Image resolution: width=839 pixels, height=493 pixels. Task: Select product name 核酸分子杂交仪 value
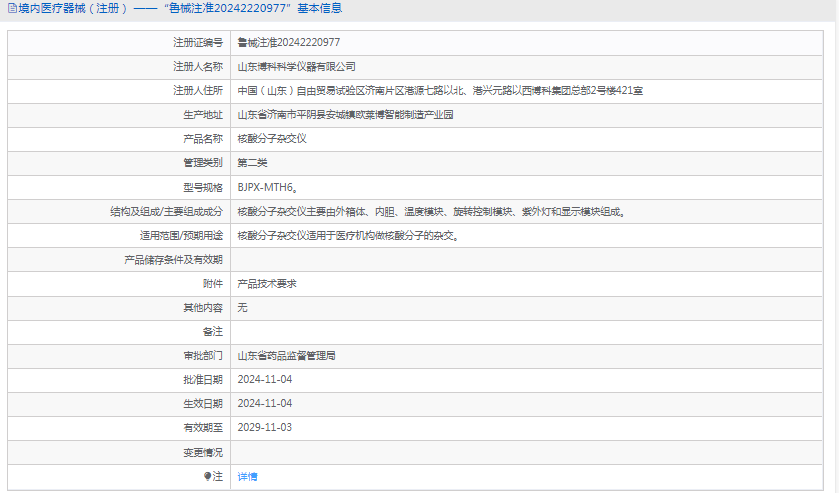click(x=272, y=139)
